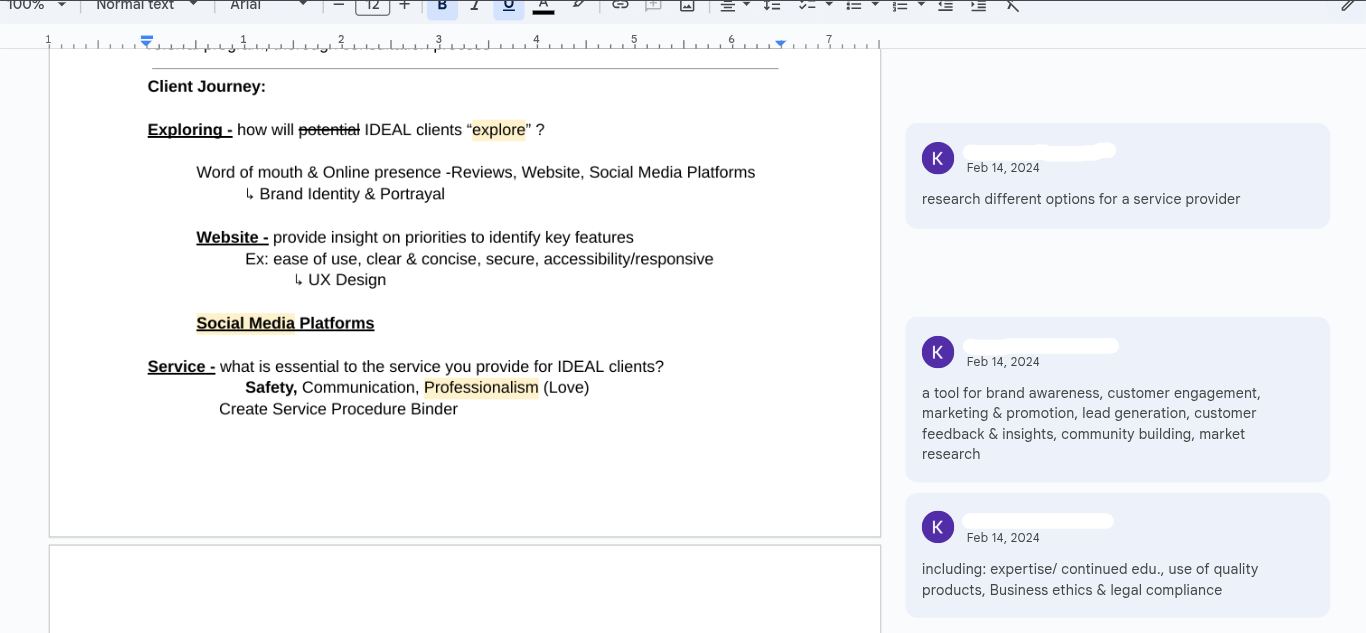Decrease the font size with minus
Image resolution: width=1366 pixels, height=633 pixels.
pos(338,6)
